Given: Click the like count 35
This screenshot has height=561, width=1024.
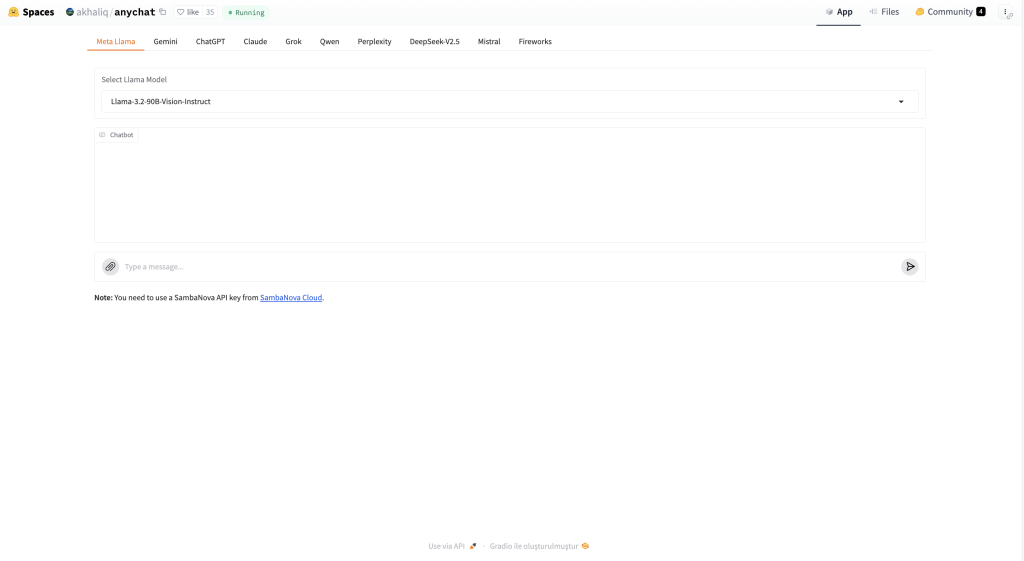Looking at the screenshot, I should pos(210,12).
